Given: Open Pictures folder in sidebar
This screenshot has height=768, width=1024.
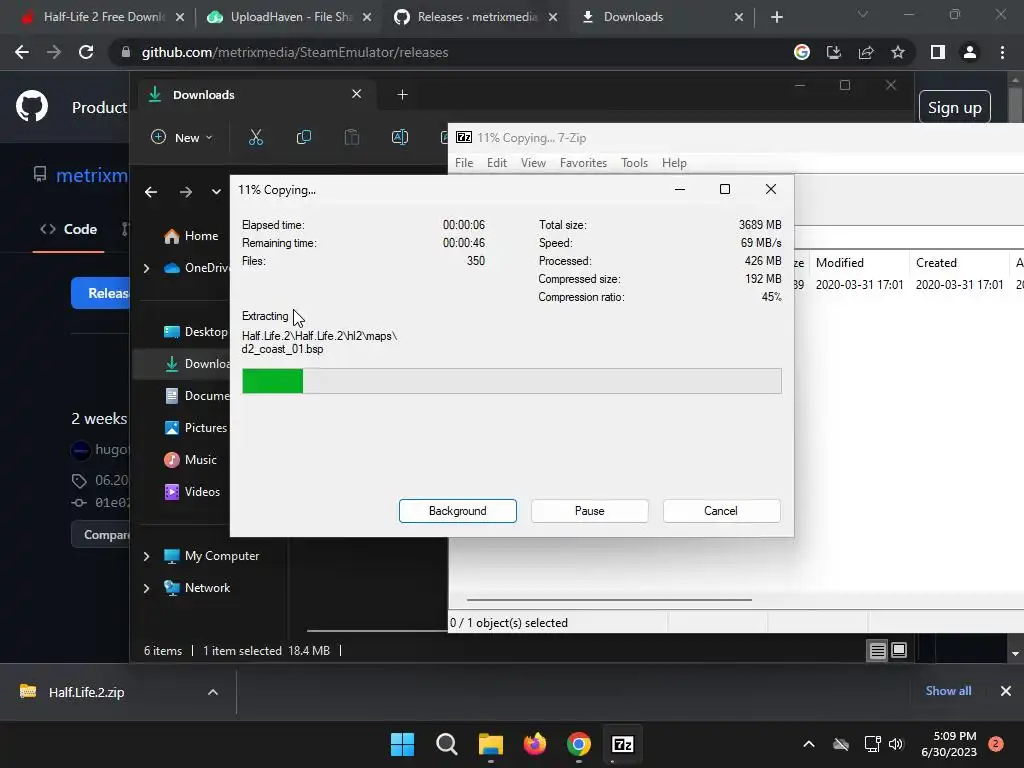Looking at the screenshot, I should (x=195, y=428).
